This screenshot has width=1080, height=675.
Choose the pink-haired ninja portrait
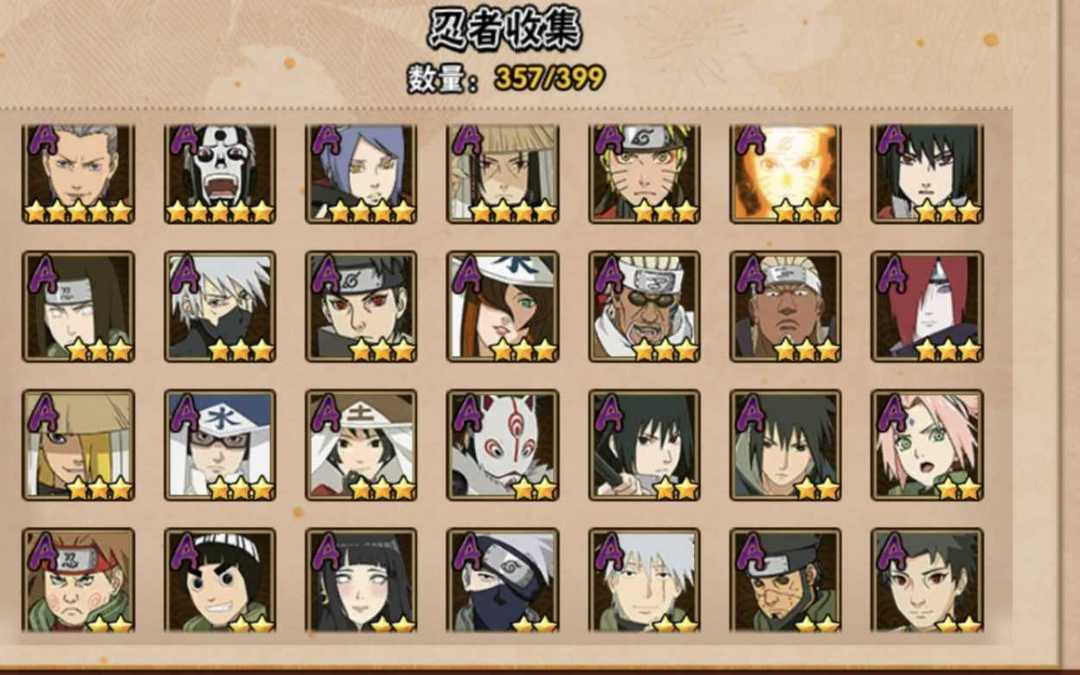pos(927,445)
